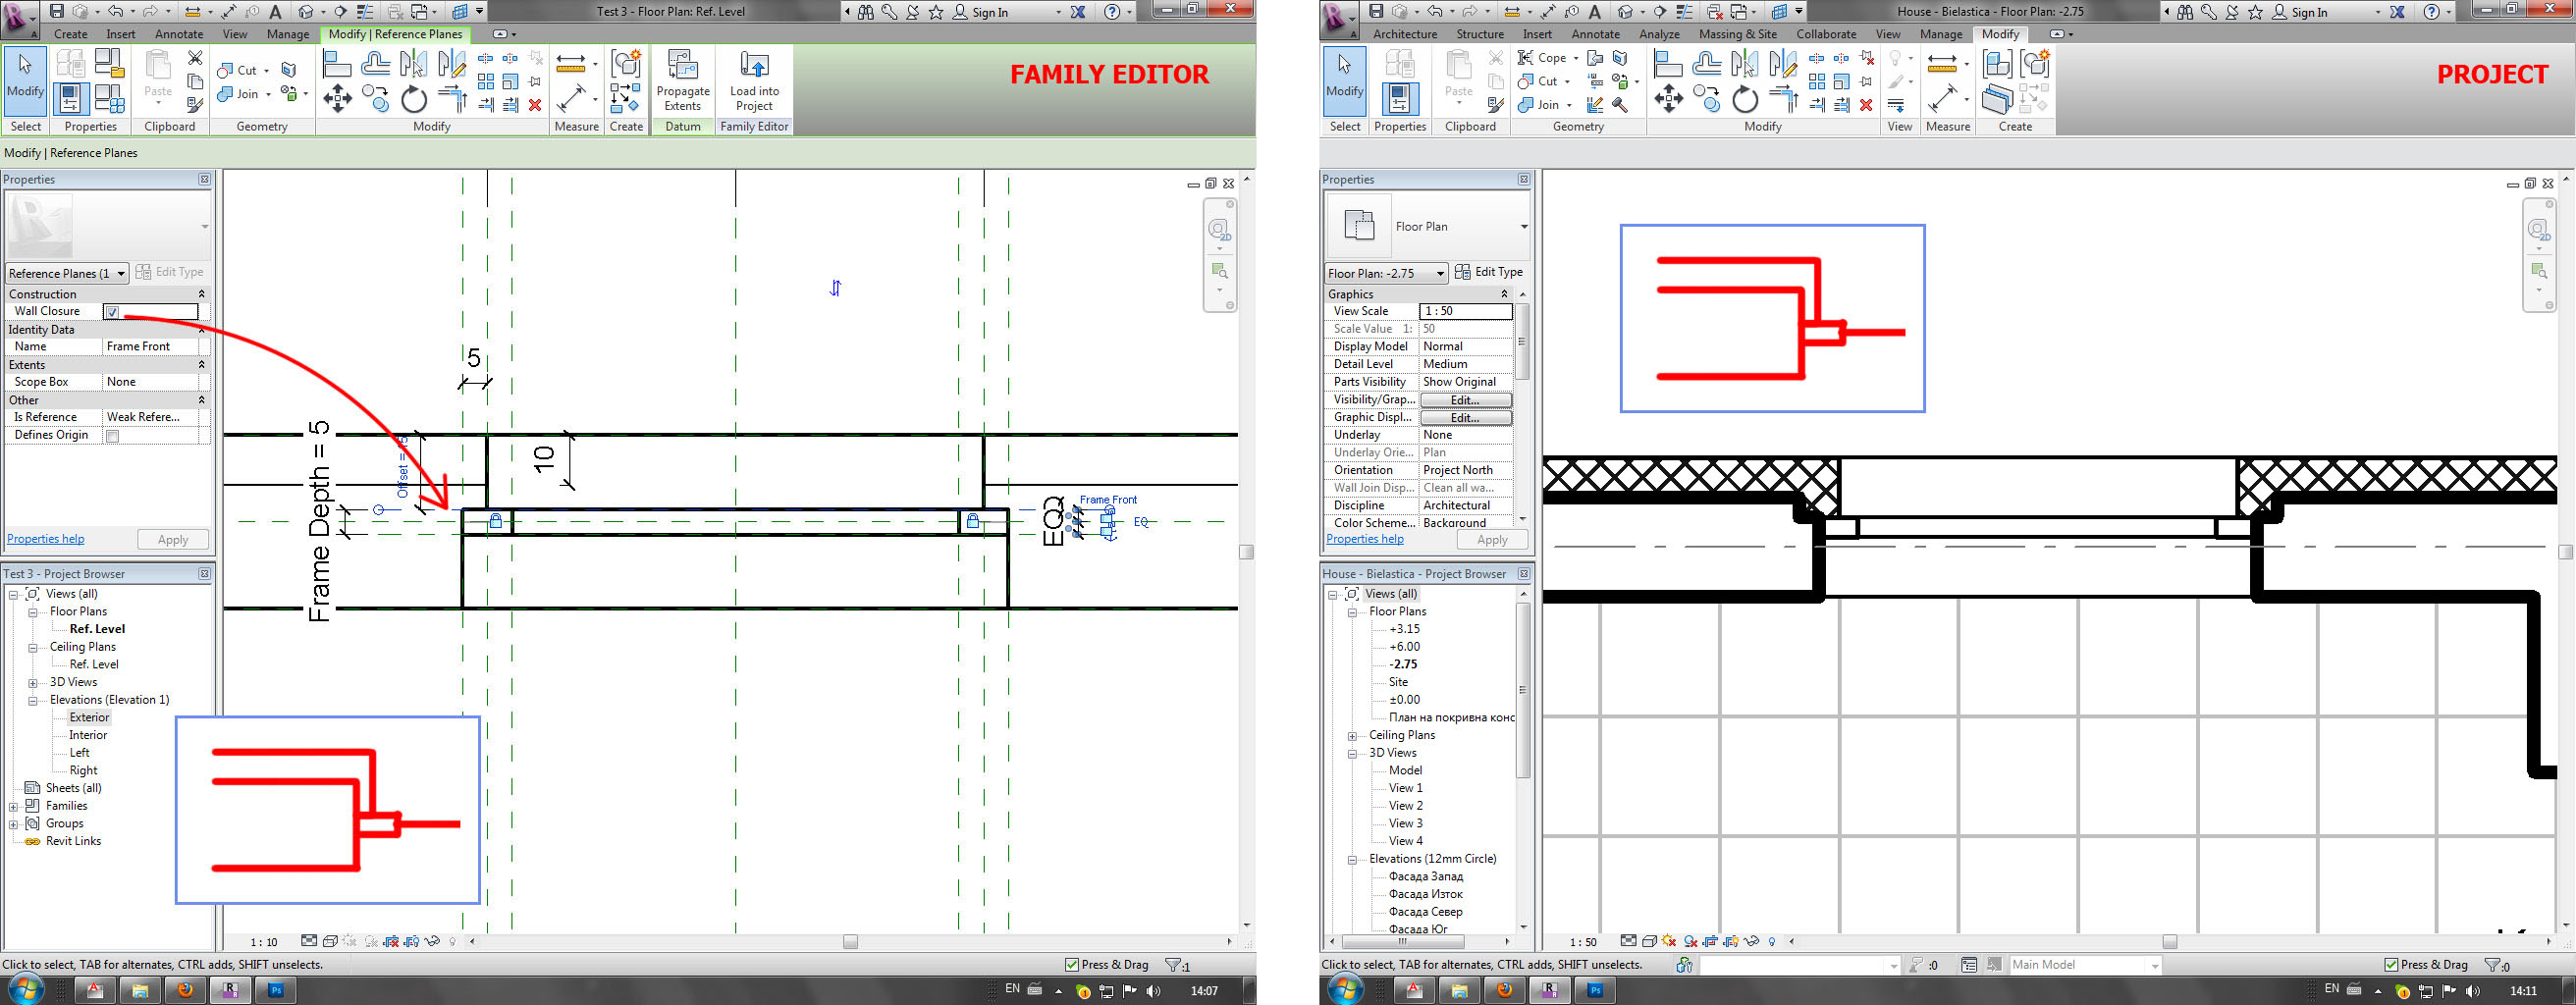The height and width of the screenshot is (1005, 2576).
Task: Select the +3.15 floor plan in browser
Action: point(1404,629)
